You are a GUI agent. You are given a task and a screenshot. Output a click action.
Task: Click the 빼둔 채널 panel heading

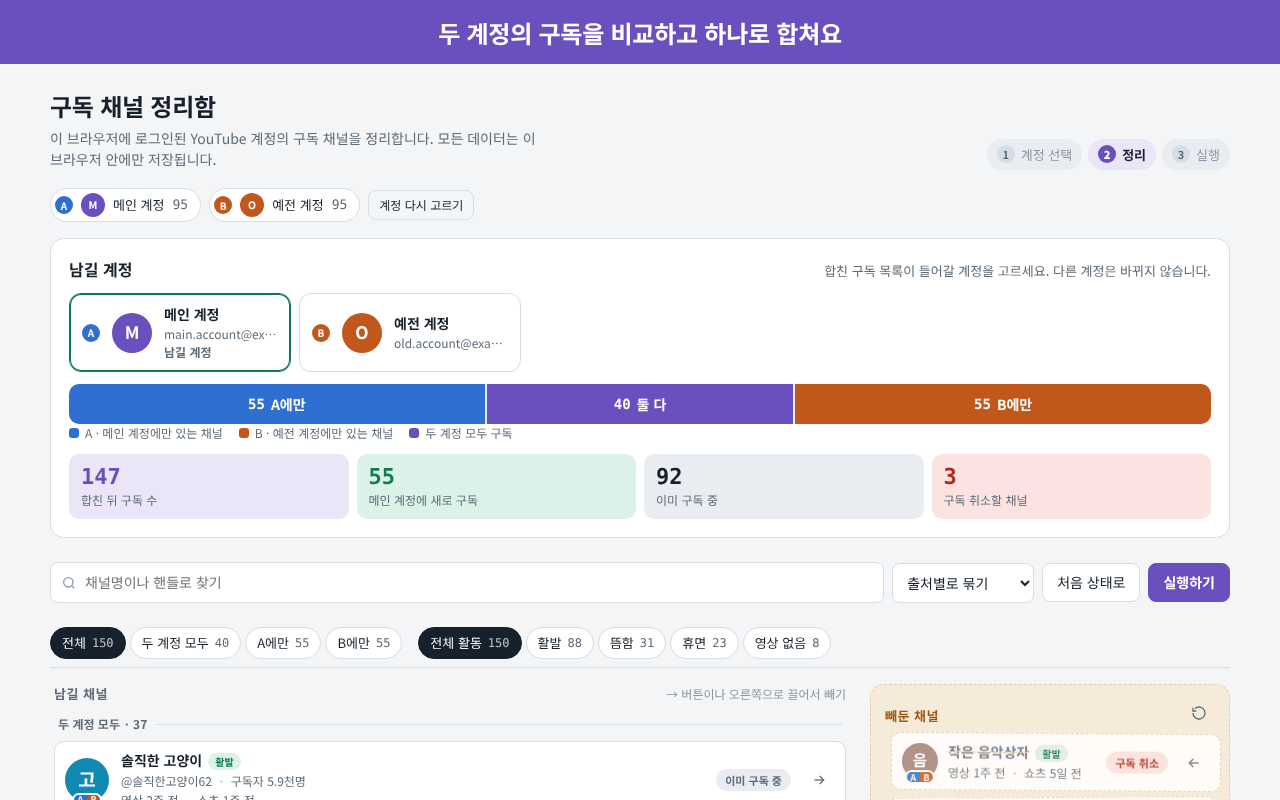coord(912,716)
